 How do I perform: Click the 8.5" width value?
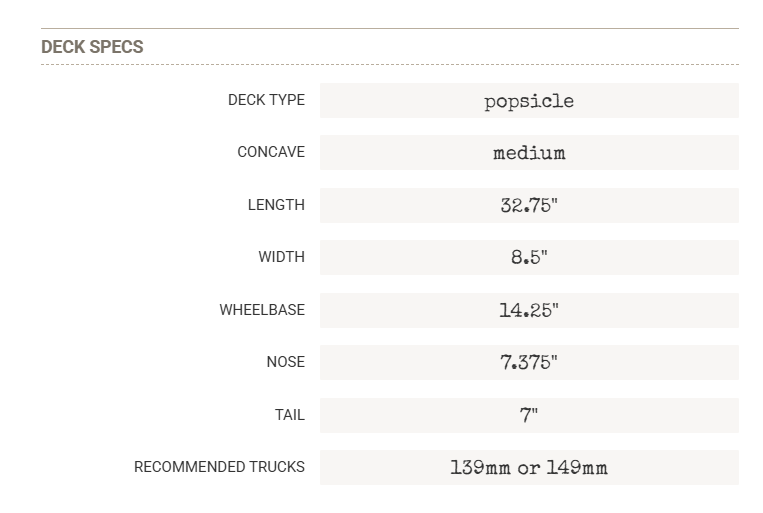[x=529, y=257]
